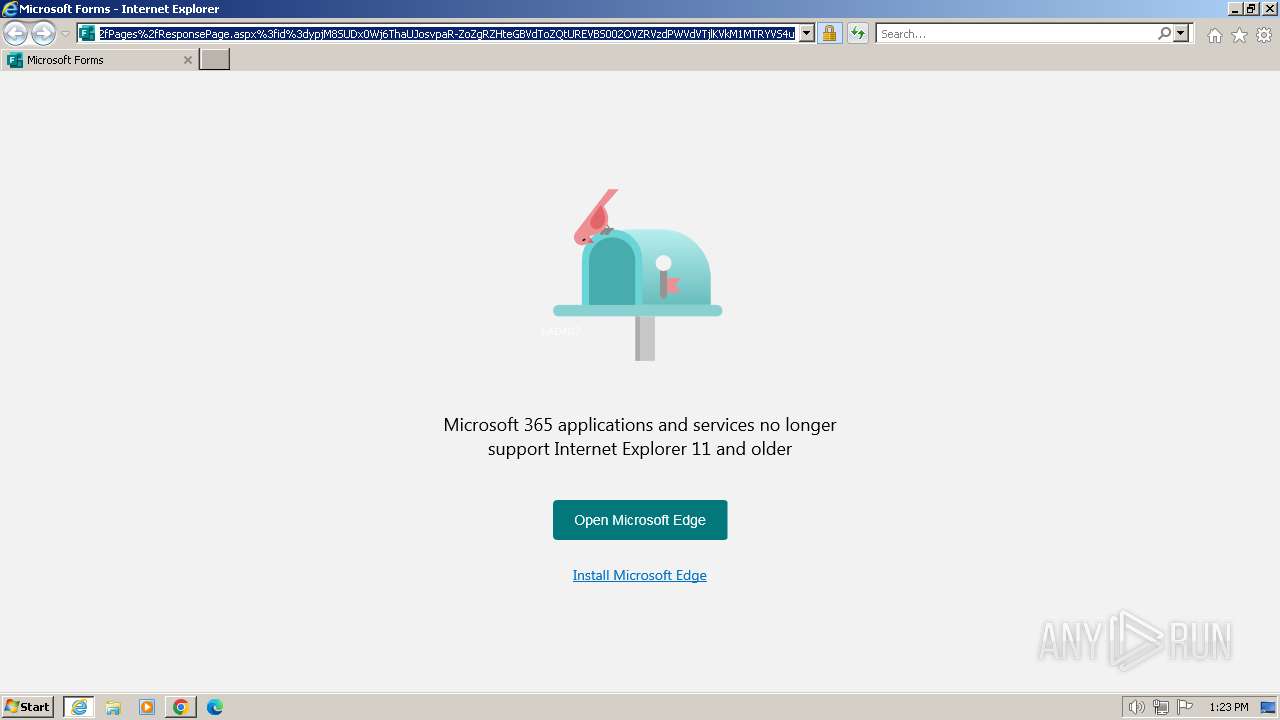This screenshot has width=1280, height=720.
Task: Show desktop via the tray corner button
Action: pyautogui.click(x=1268, y=707)
